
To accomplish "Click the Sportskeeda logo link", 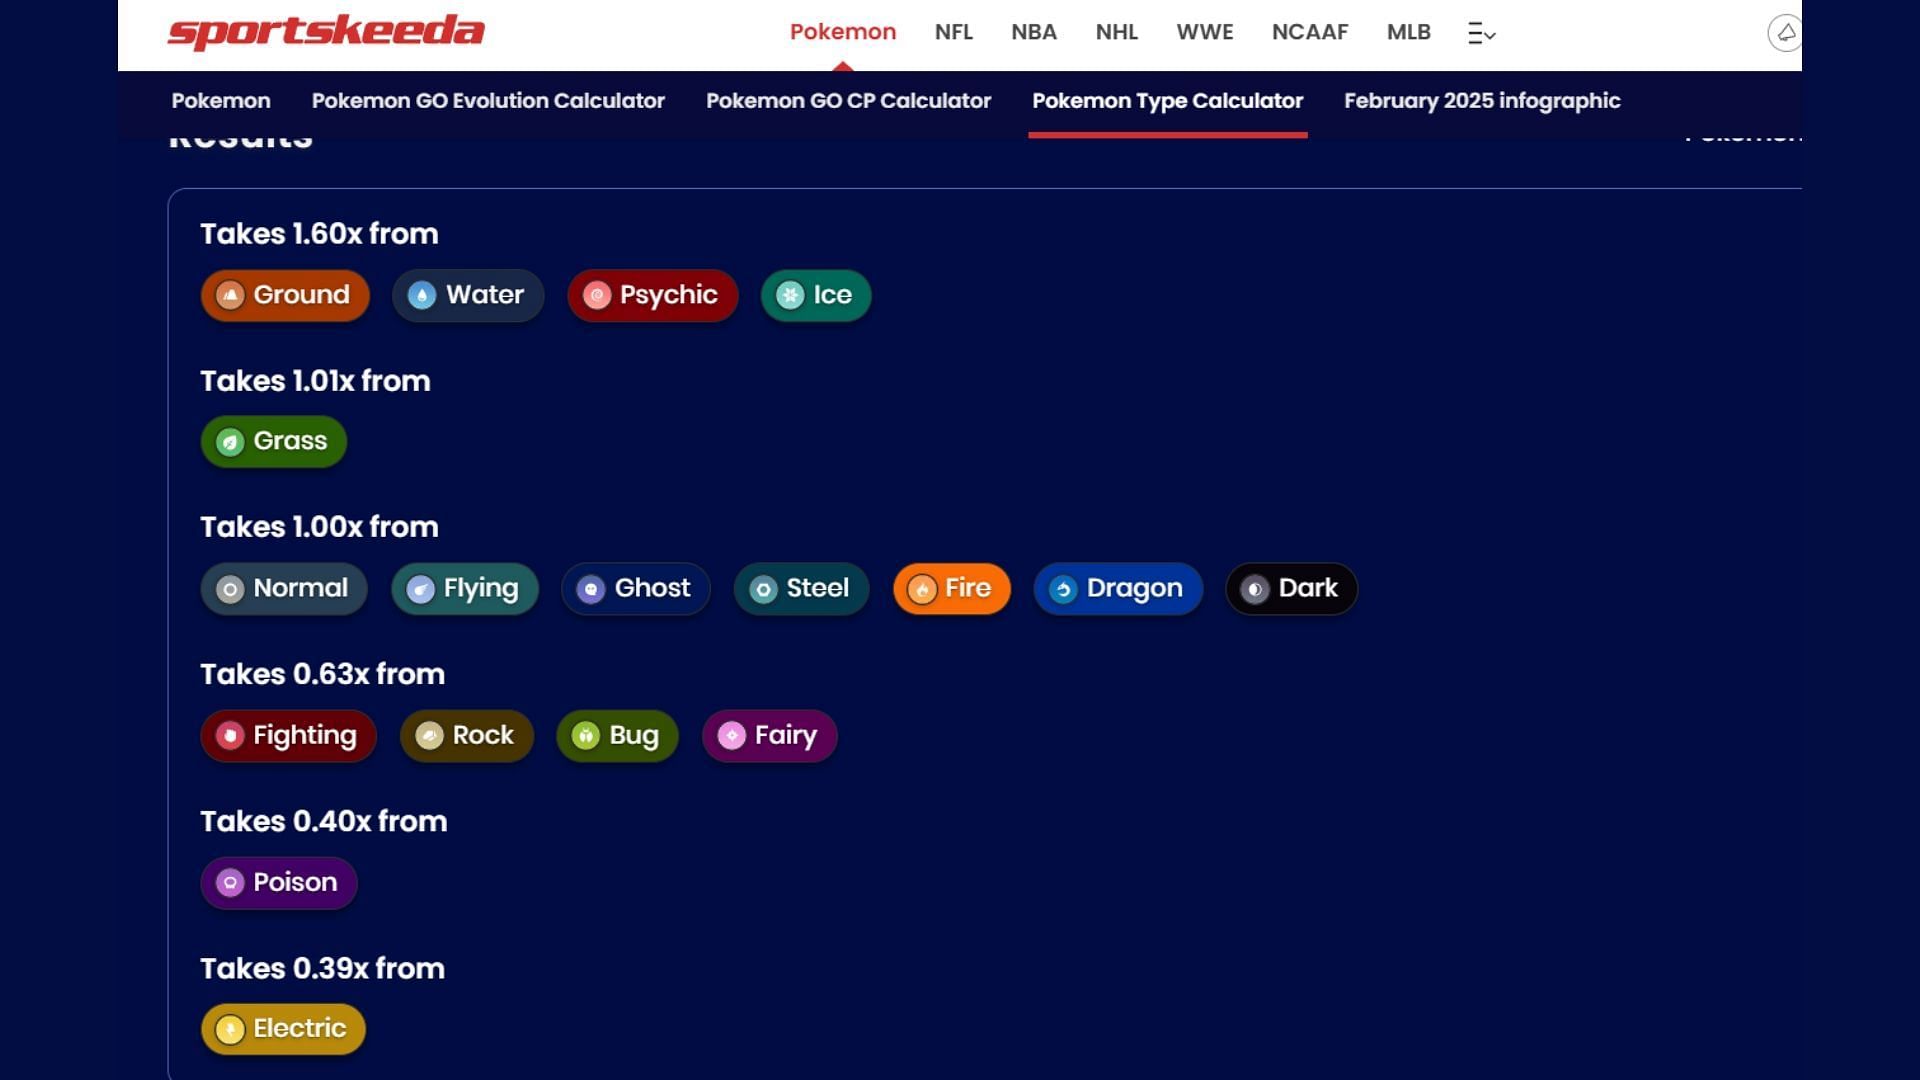I will (326, 32).
